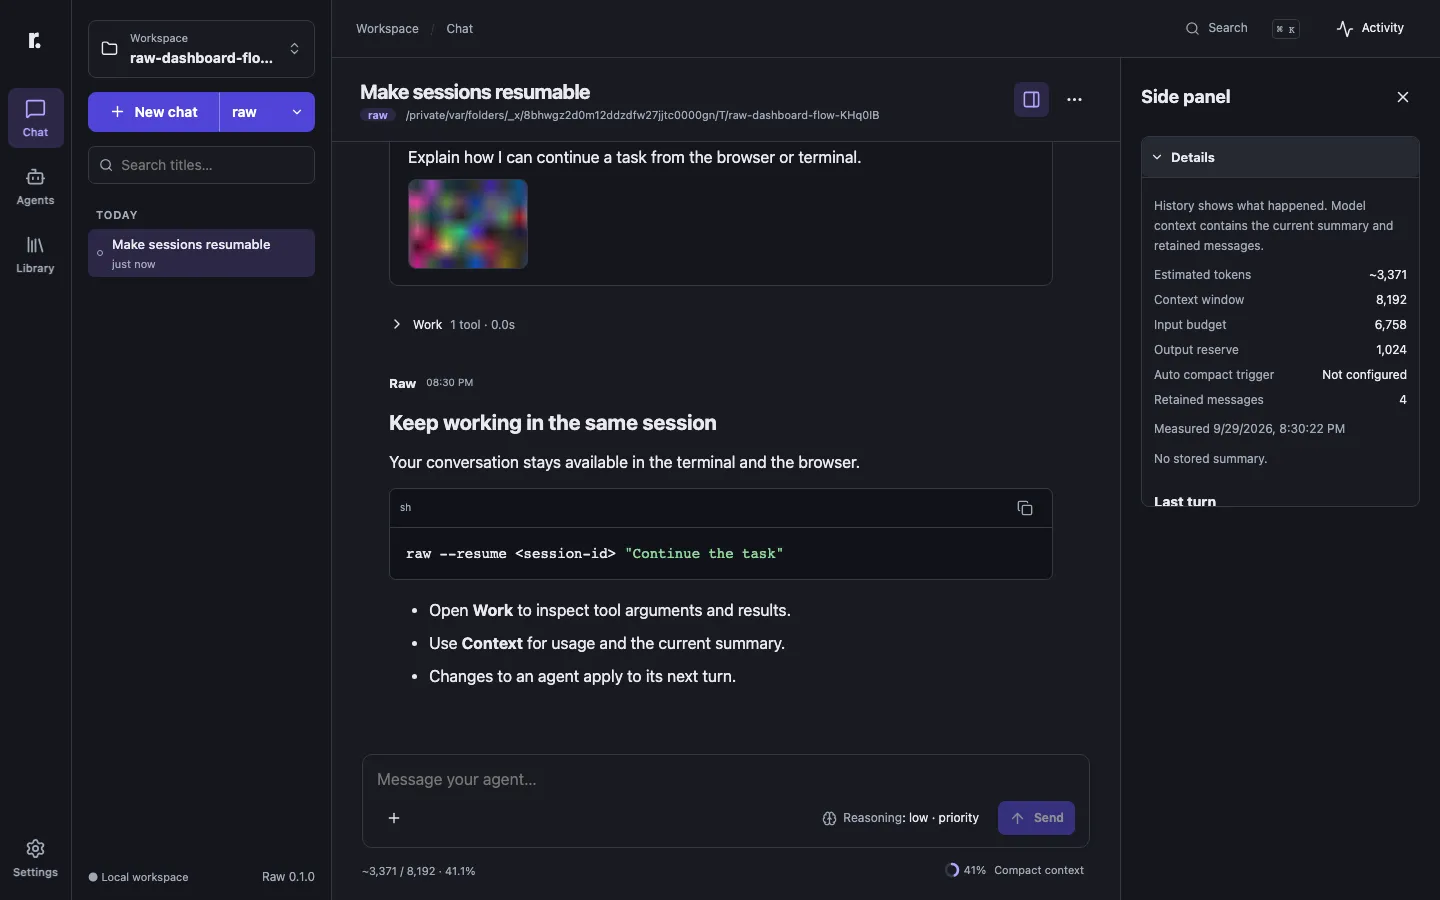Click the raw tag under chat title

click(378, 115)
